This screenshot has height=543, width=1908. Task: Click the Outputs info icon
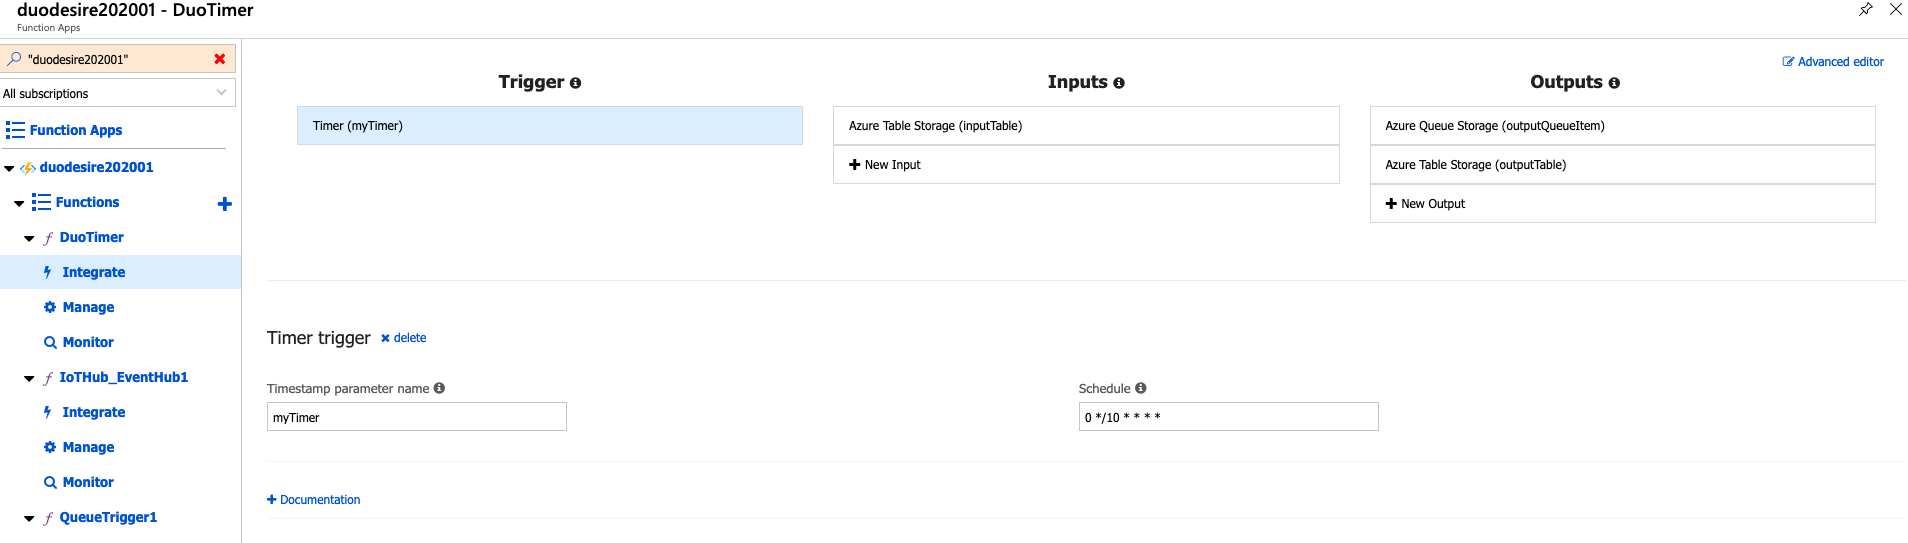[1614, 83]
